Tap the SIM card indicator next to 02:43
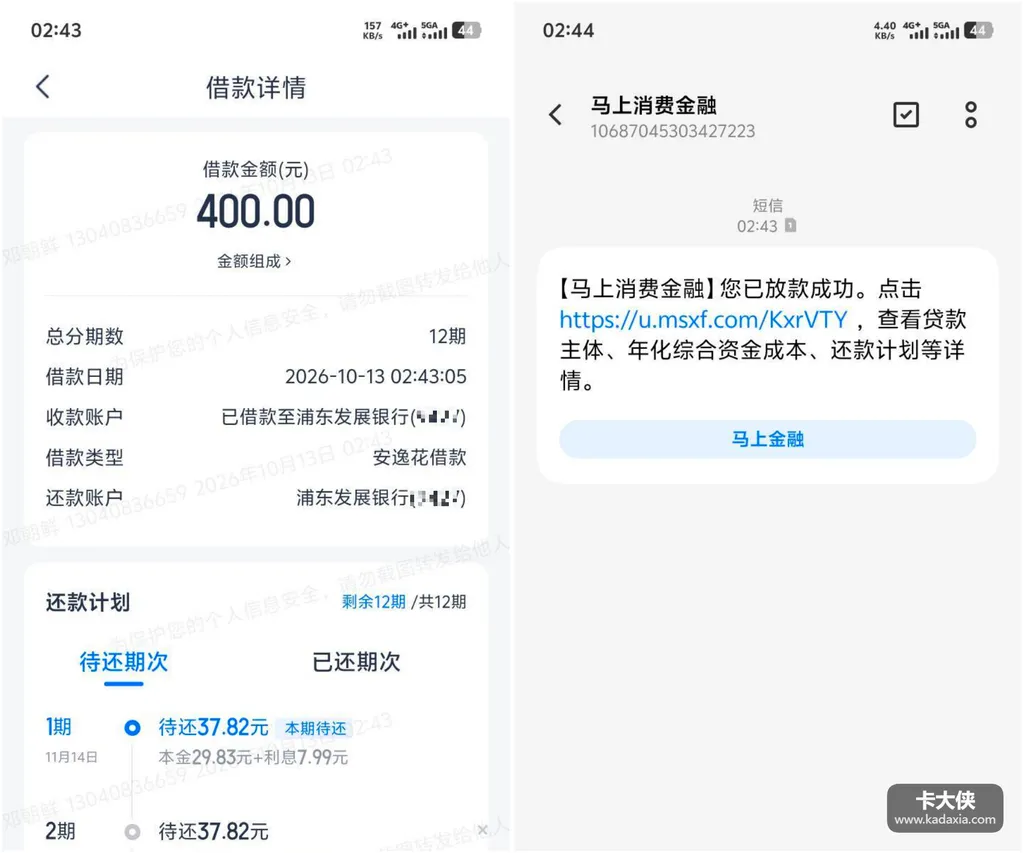The image size is (1024, 853). pos(790,225)
